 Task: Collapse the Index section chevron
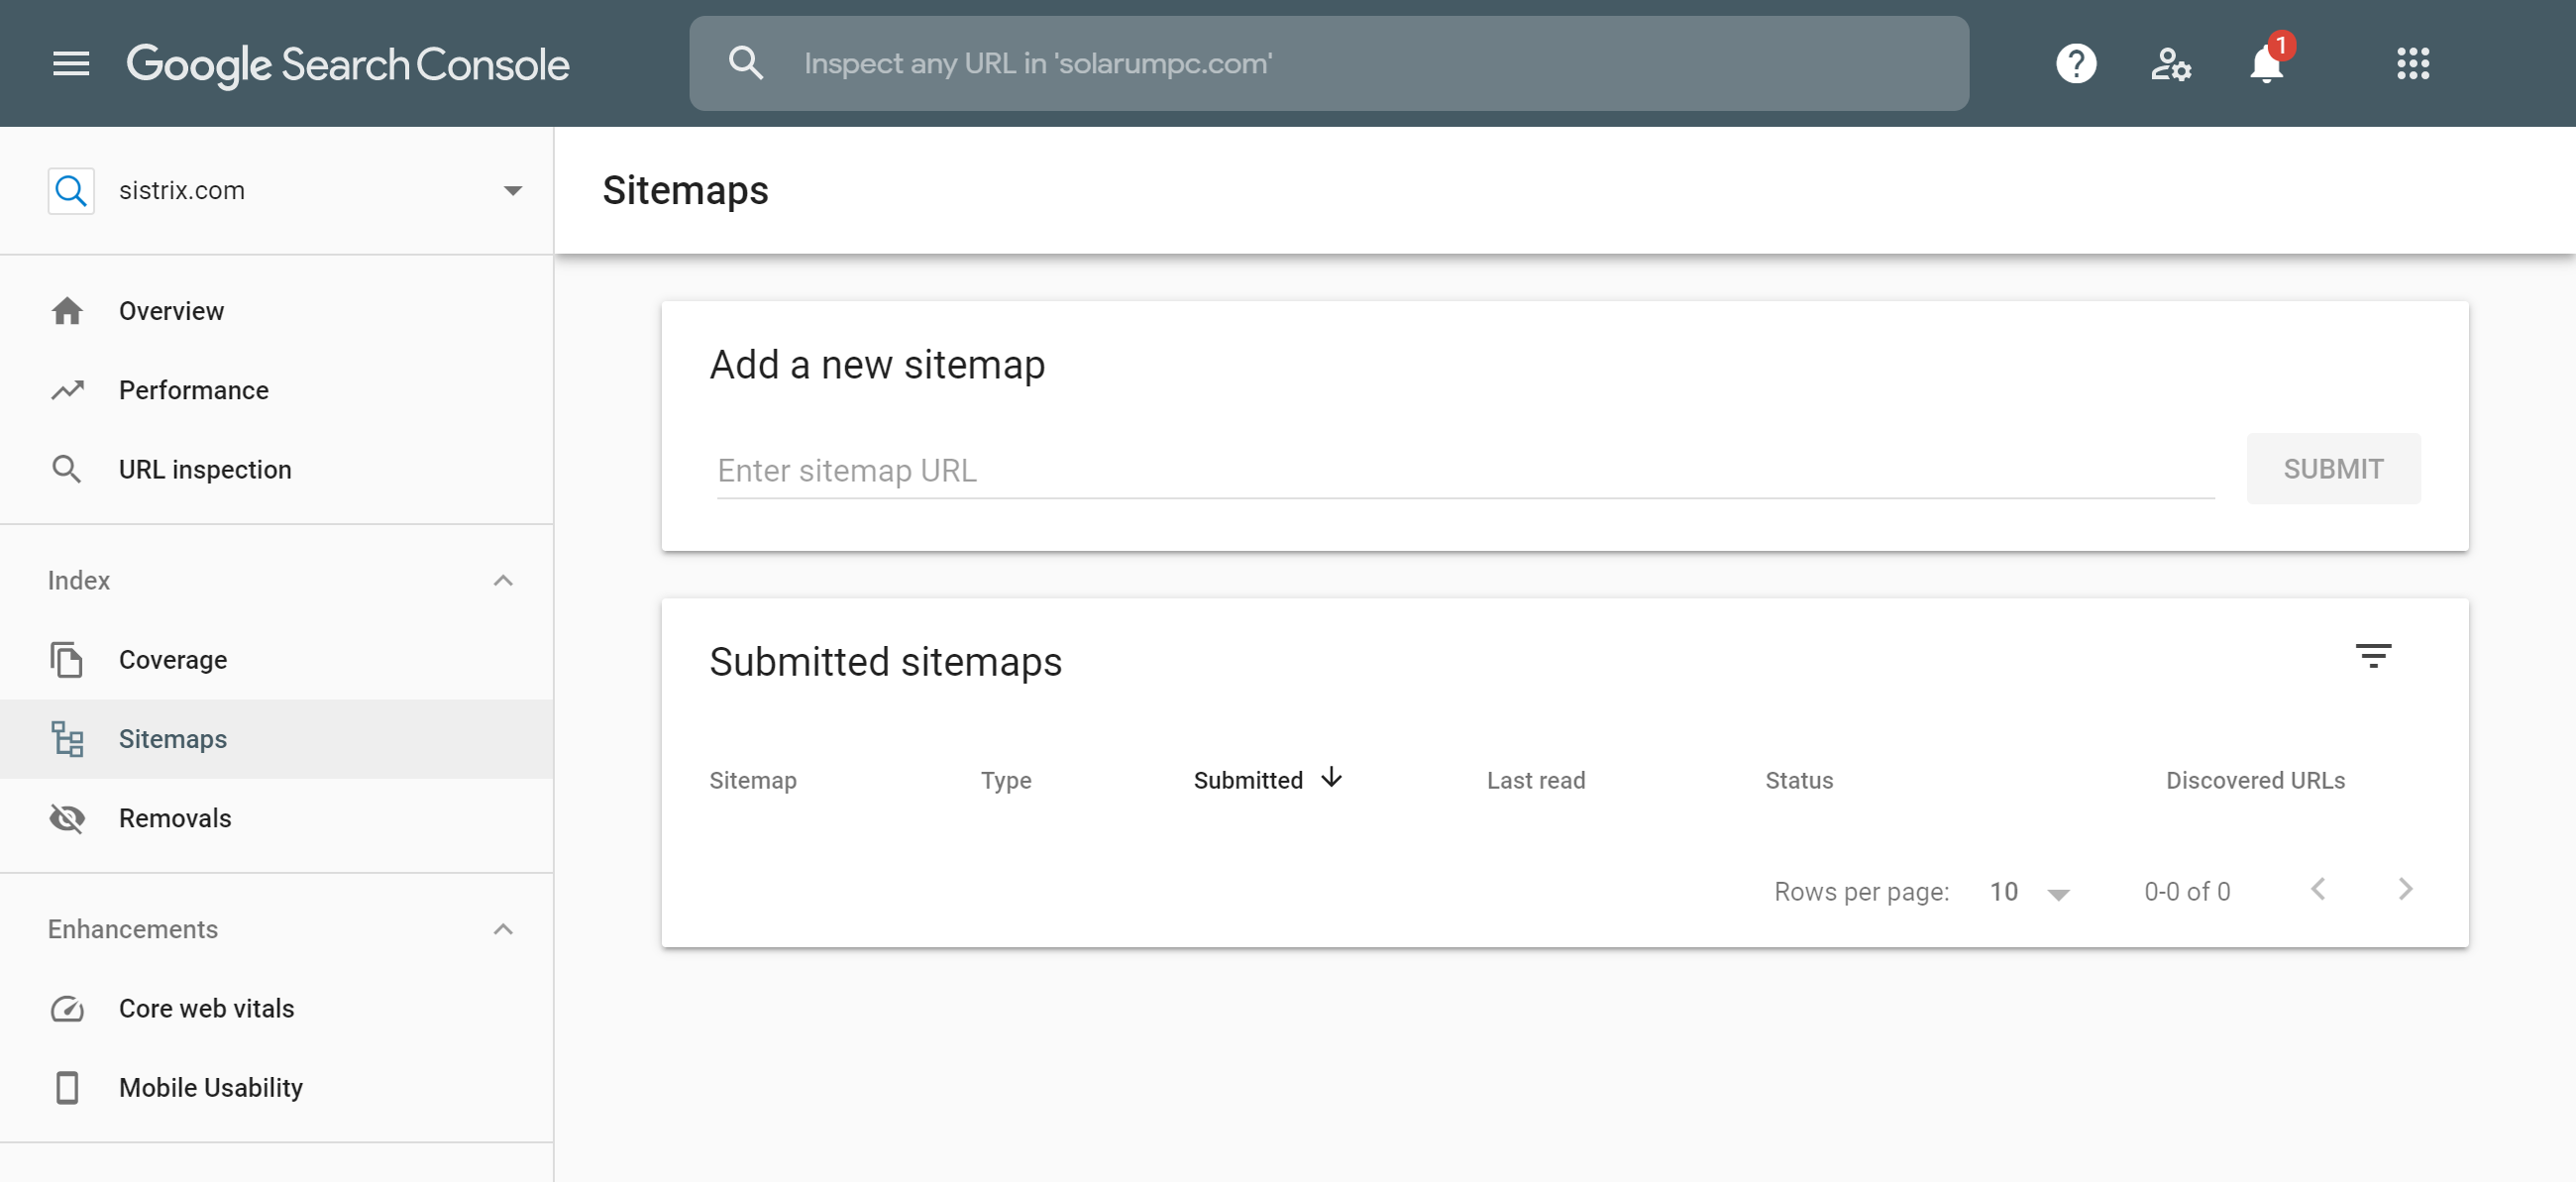(x=503, y=581)
